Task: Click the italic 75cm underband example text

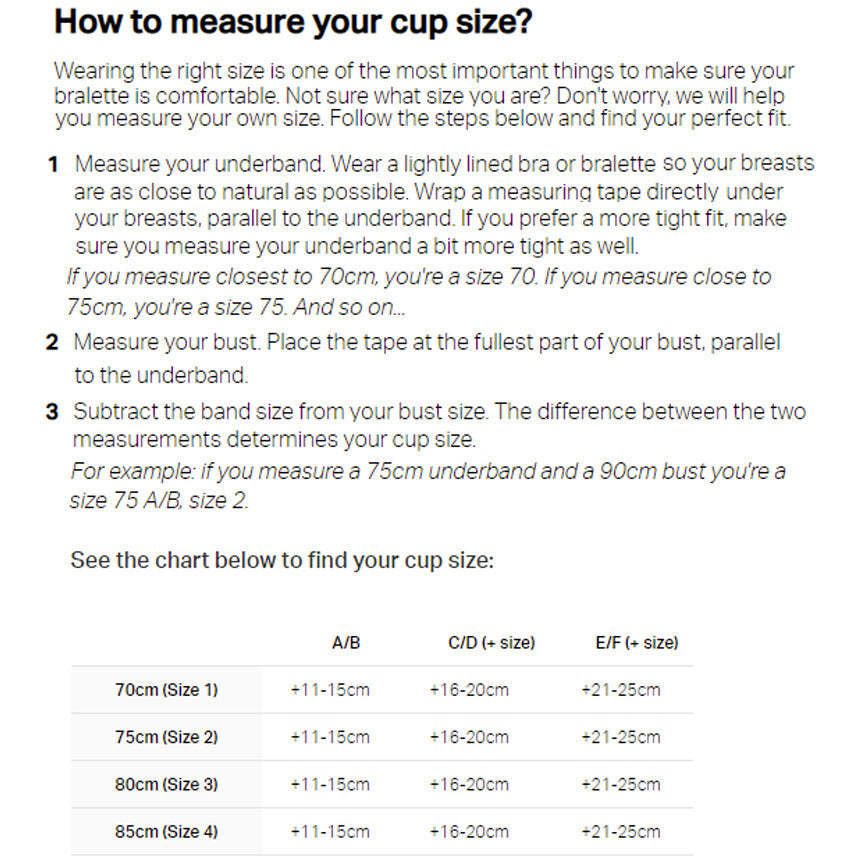Action: click(427, 486)
